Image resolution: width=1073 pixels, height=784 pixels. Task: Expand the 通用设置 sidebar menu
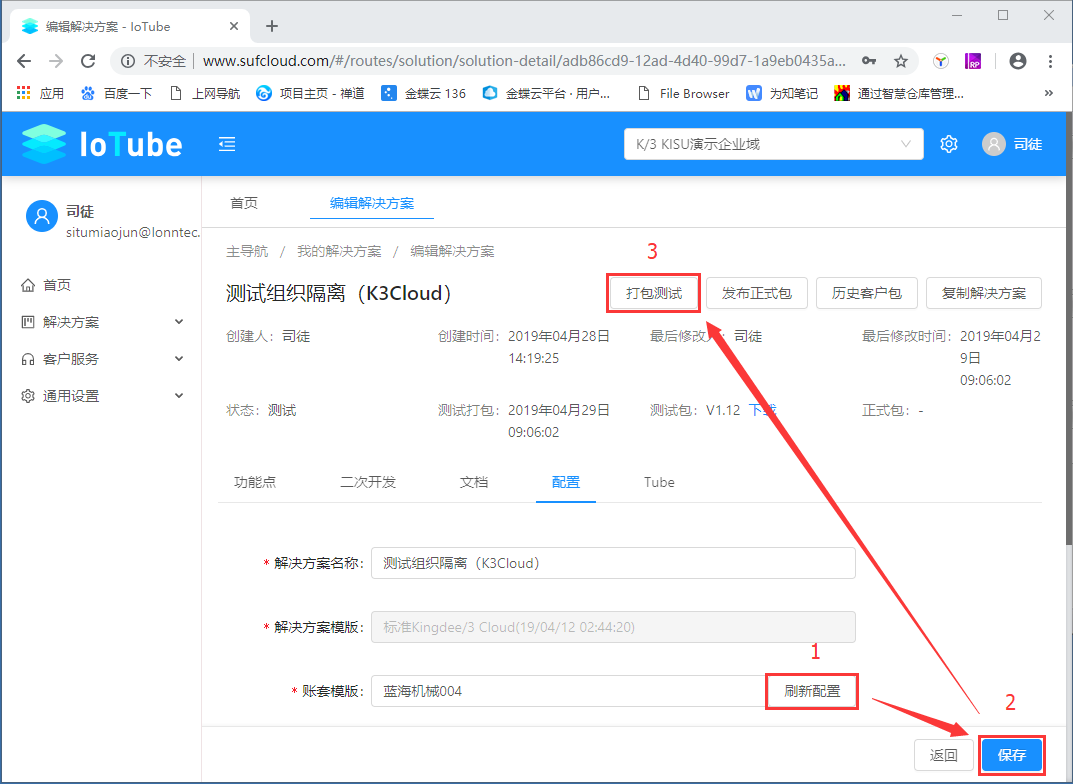click(179, 396)
